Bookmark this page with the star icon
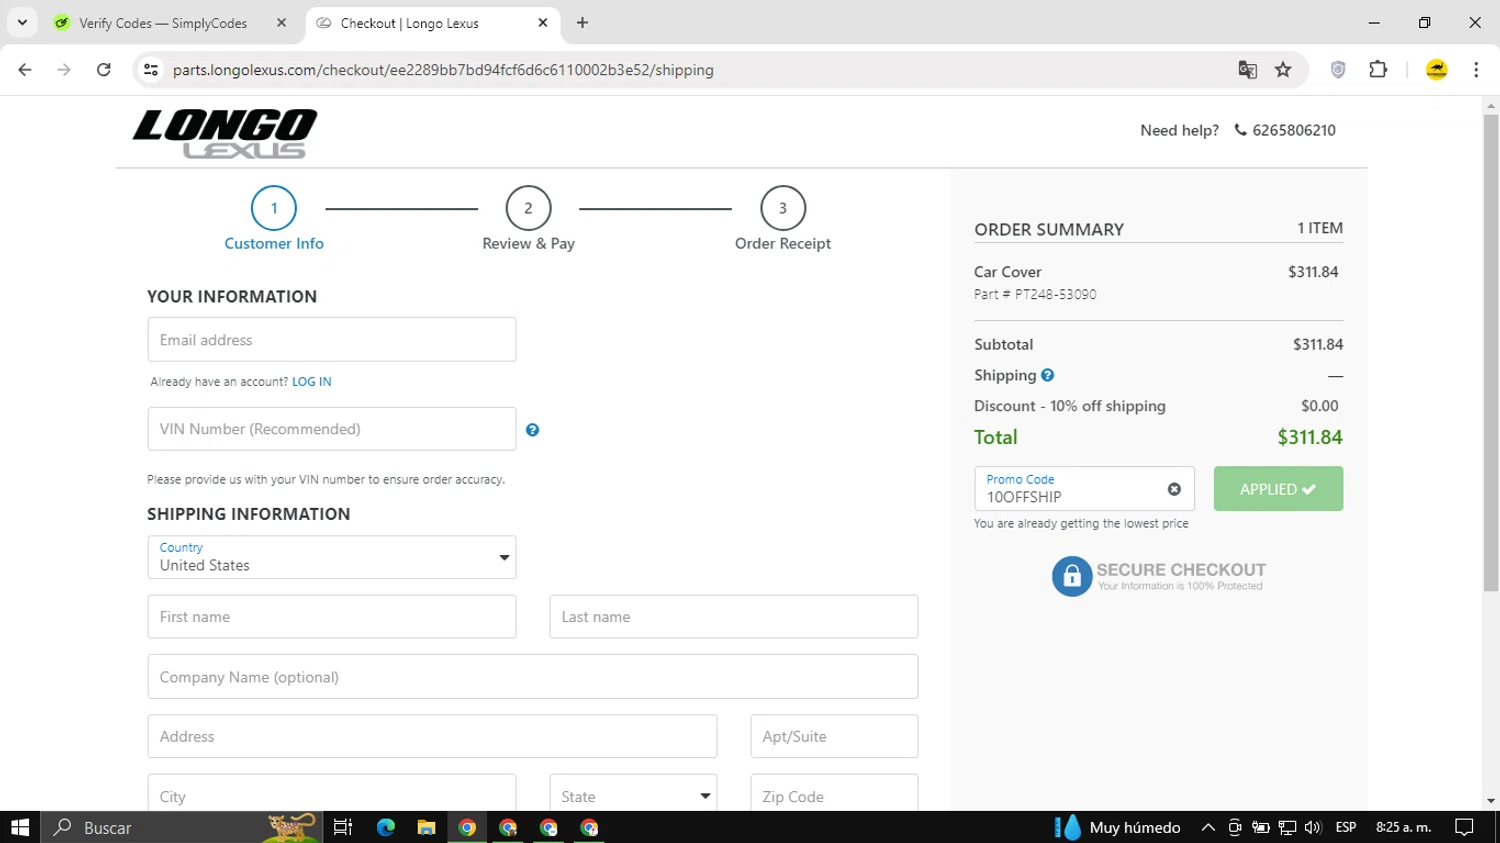 click(1283, 70)
